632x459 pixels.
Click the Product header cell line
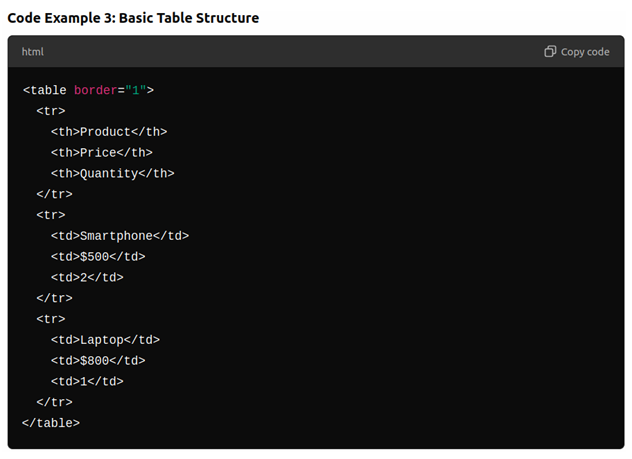tap(109, 132)
